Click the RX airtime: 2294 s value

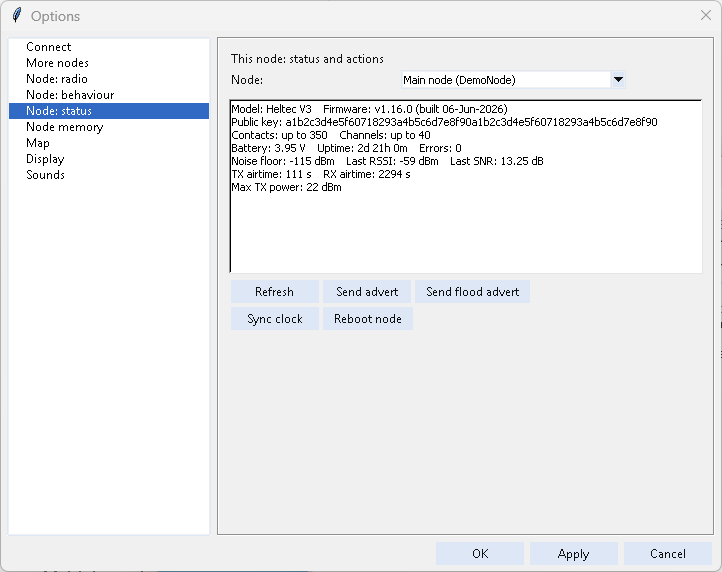[x=367, y=174]
